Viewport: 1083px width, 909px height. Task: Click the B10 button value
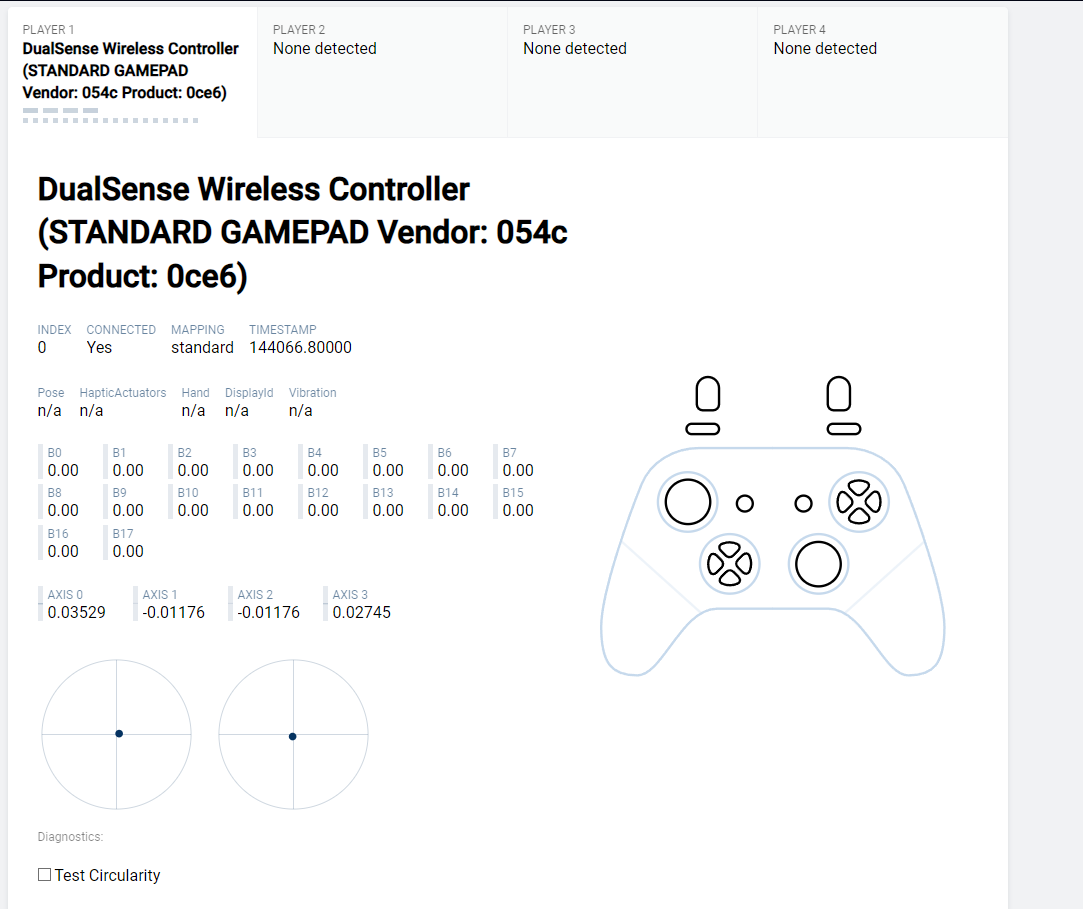193,510
